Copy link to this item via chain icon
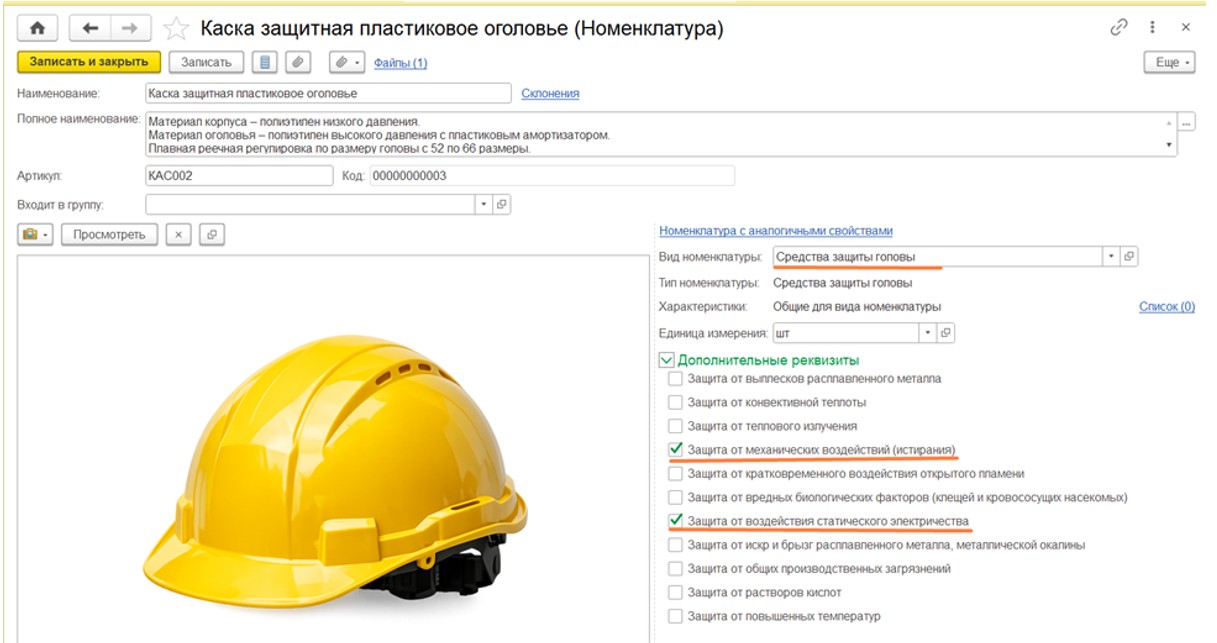 coord(1119,28)
